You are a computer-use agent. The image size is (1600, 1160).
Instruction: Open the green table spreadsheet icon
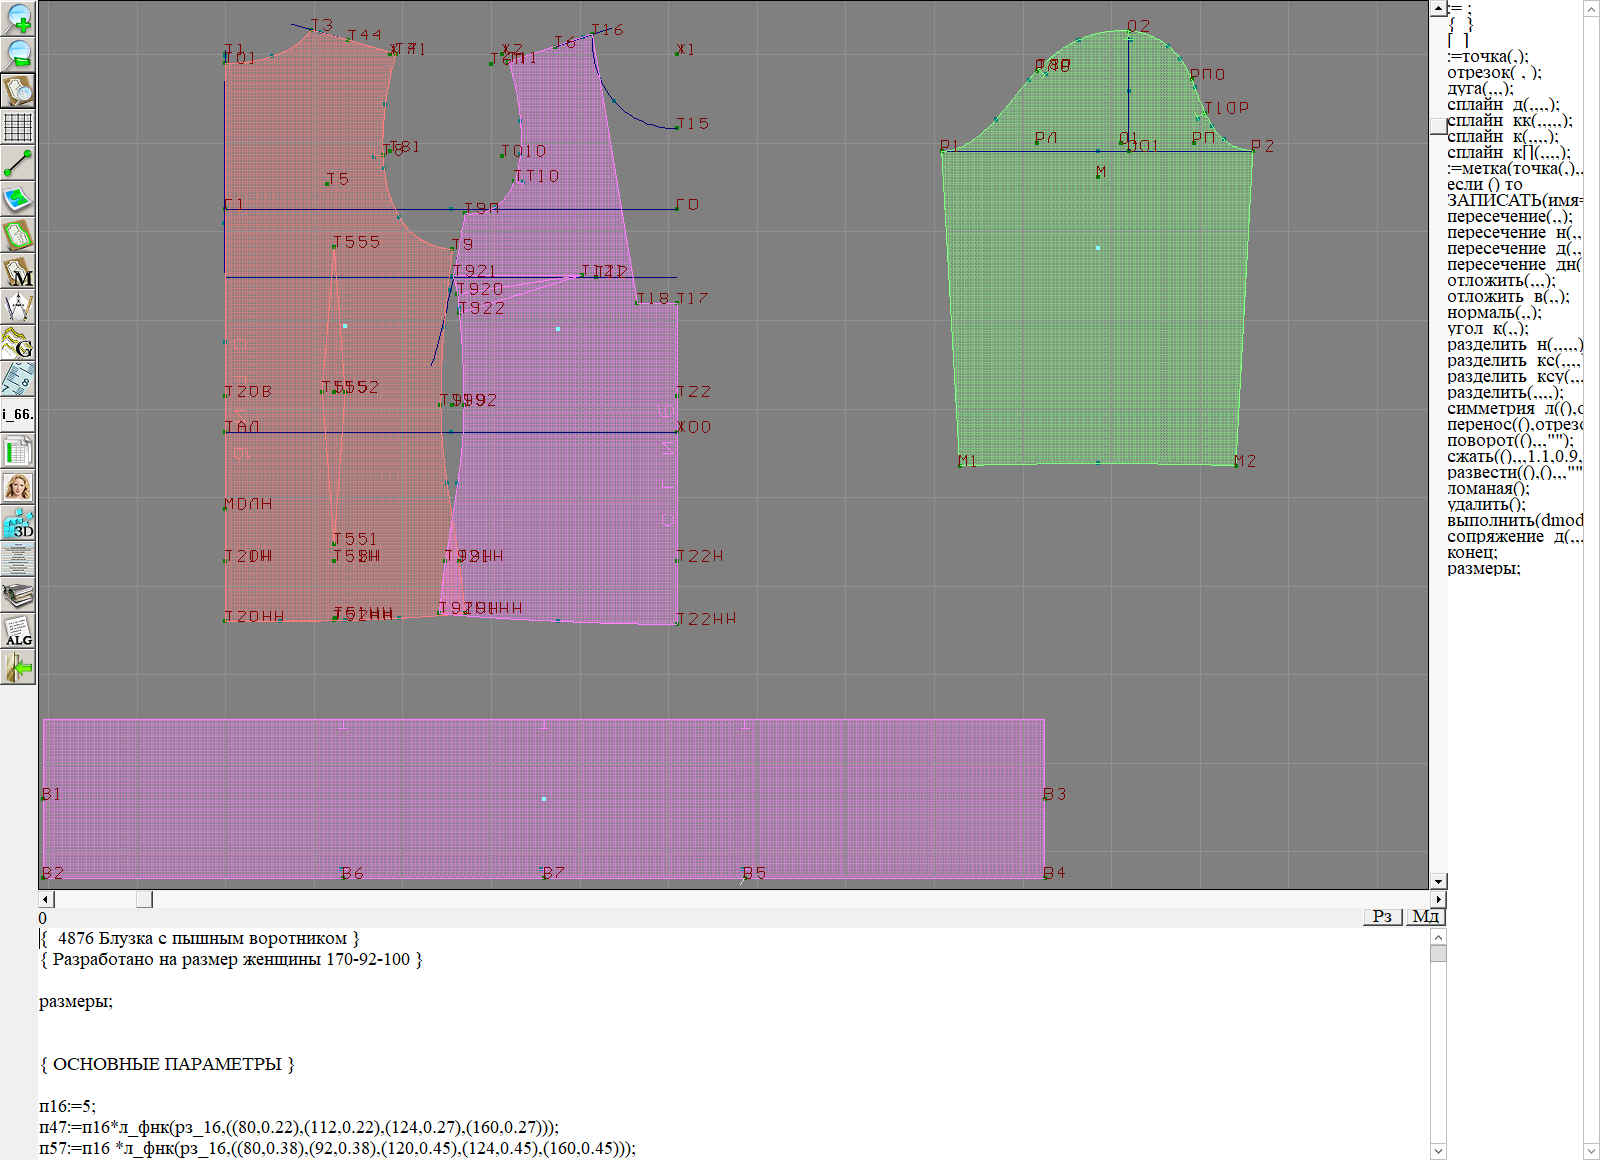18,451
